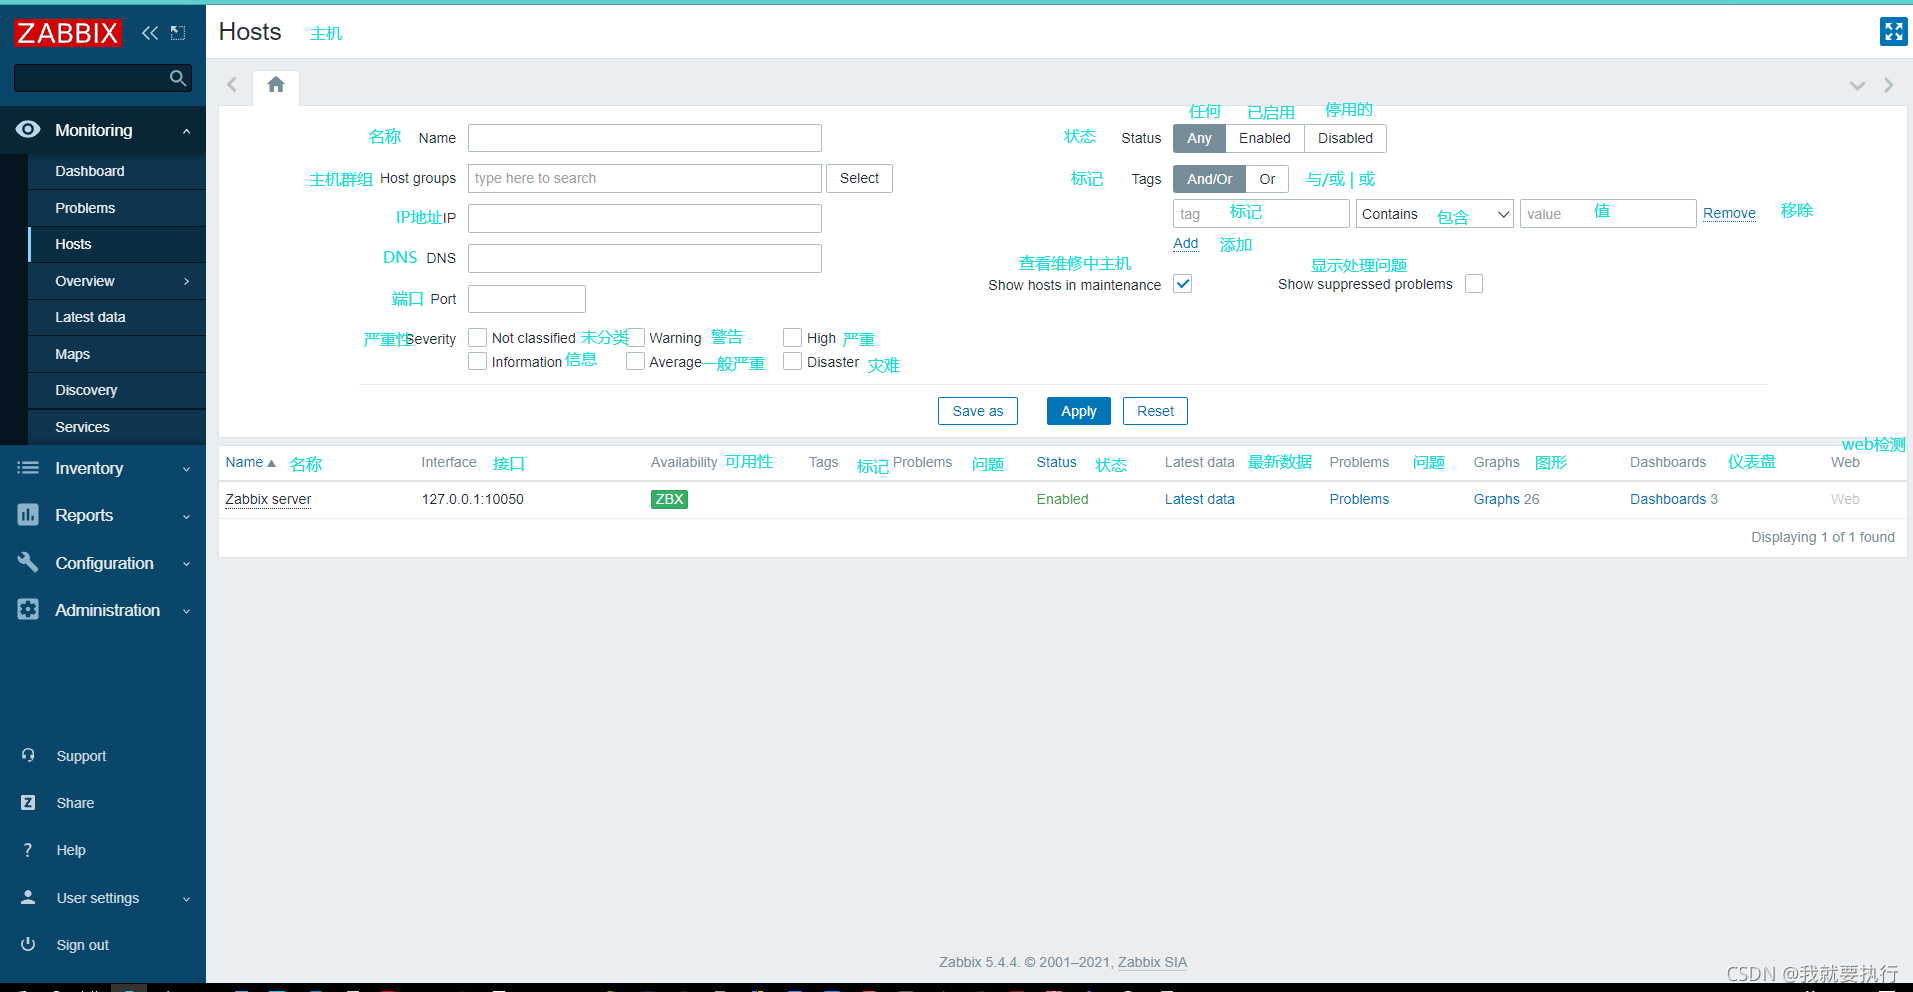Hide sidebar using the square icon

pyautogui.click(x=178, y=33)
